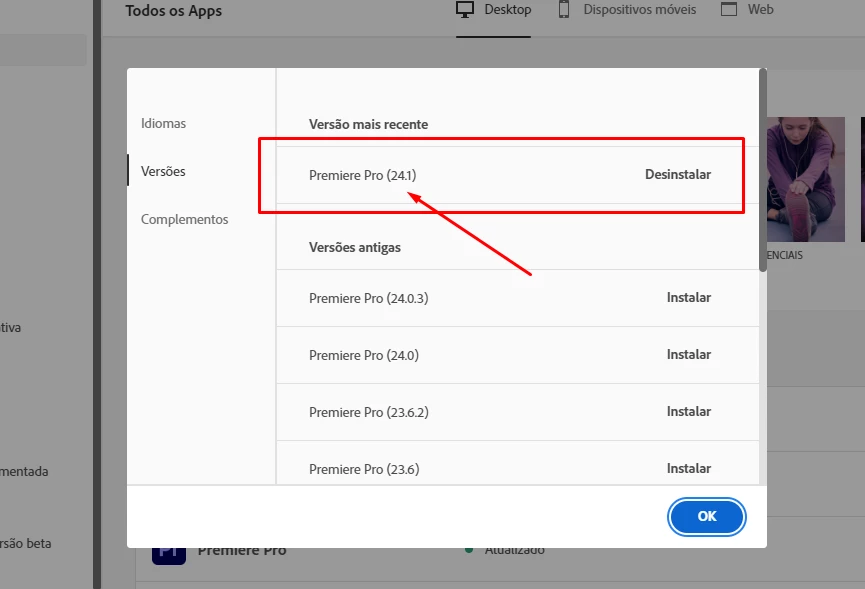The width and height of the screenshot is (865, 589).
Task: Confirm dialog with OK button
Action: (x=707, y=516)
